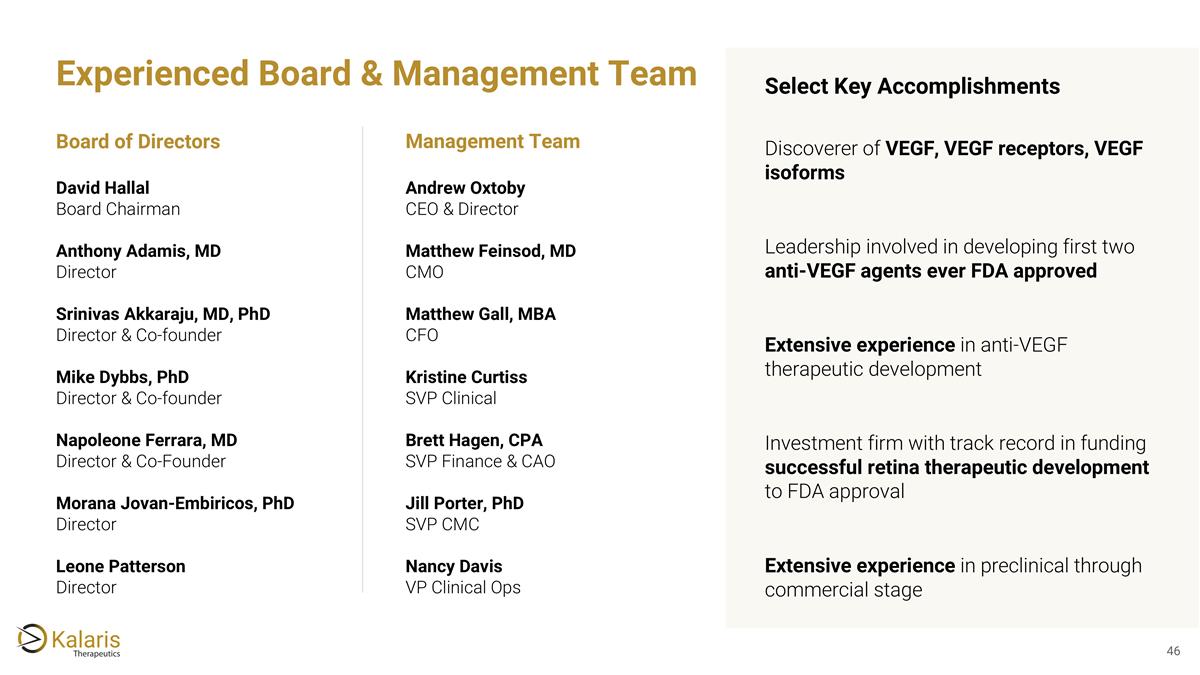Click Mike Dybbs, PhD name
1200x675 pixels.
point(122,377)
